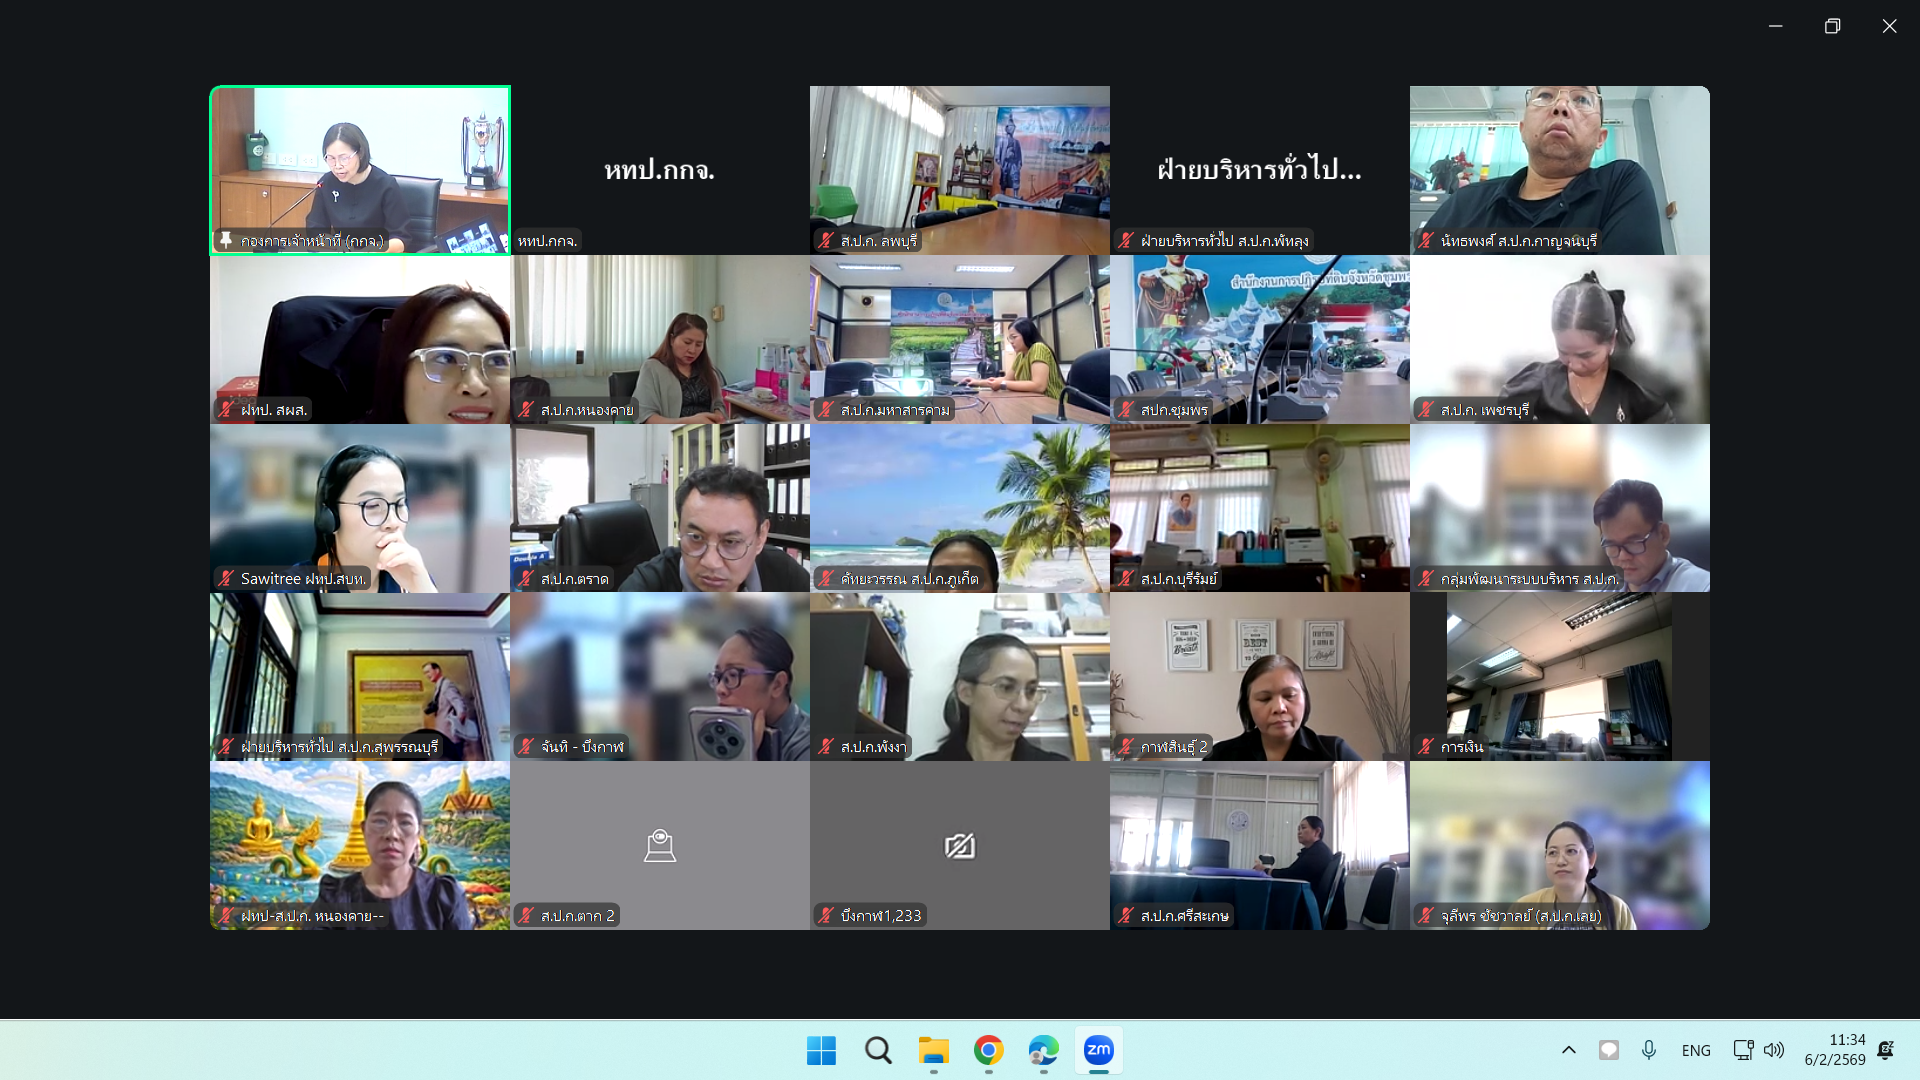Open File Explorer from the taskbar
Viewport: 1920px width, 1080px height.
point(933,1050)
